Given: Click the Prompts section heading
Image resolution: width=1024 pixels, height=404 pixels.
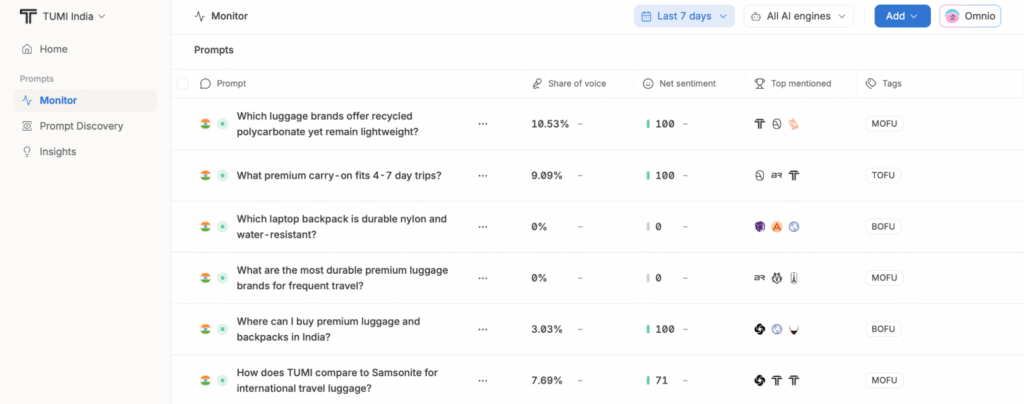Looking at the screenshot, I should click(x=214, y=50).
